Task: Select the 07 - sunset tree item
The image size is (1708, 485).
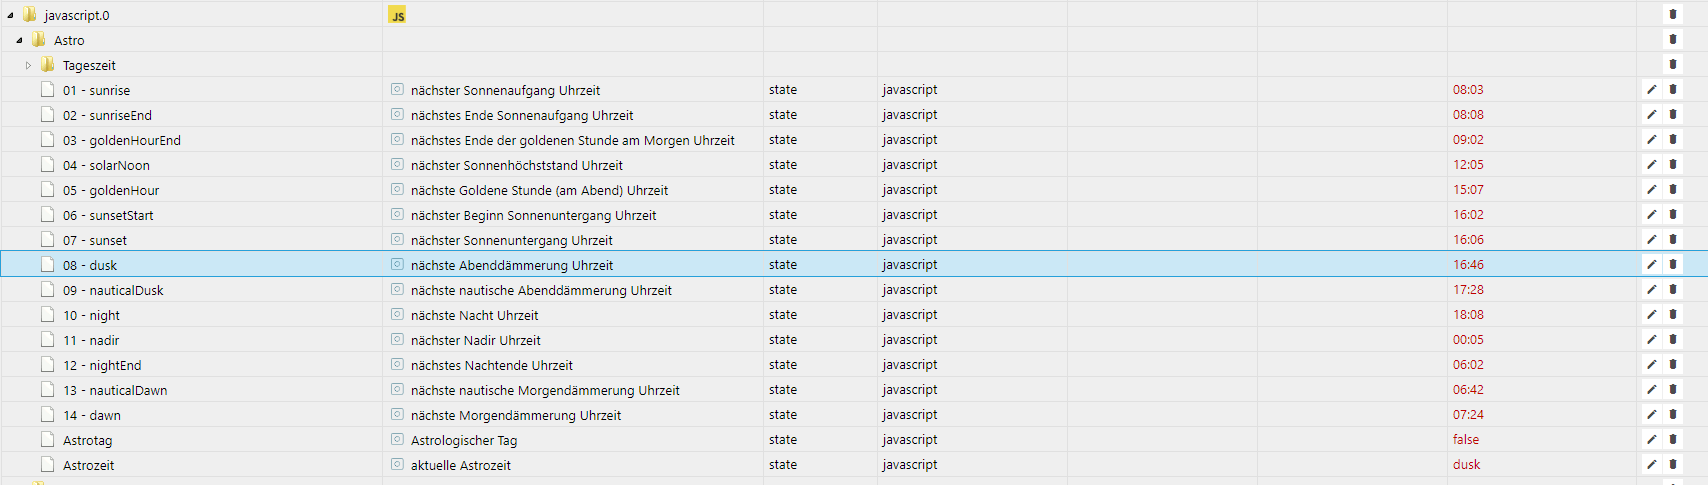Action: click(x=95, y=240)
